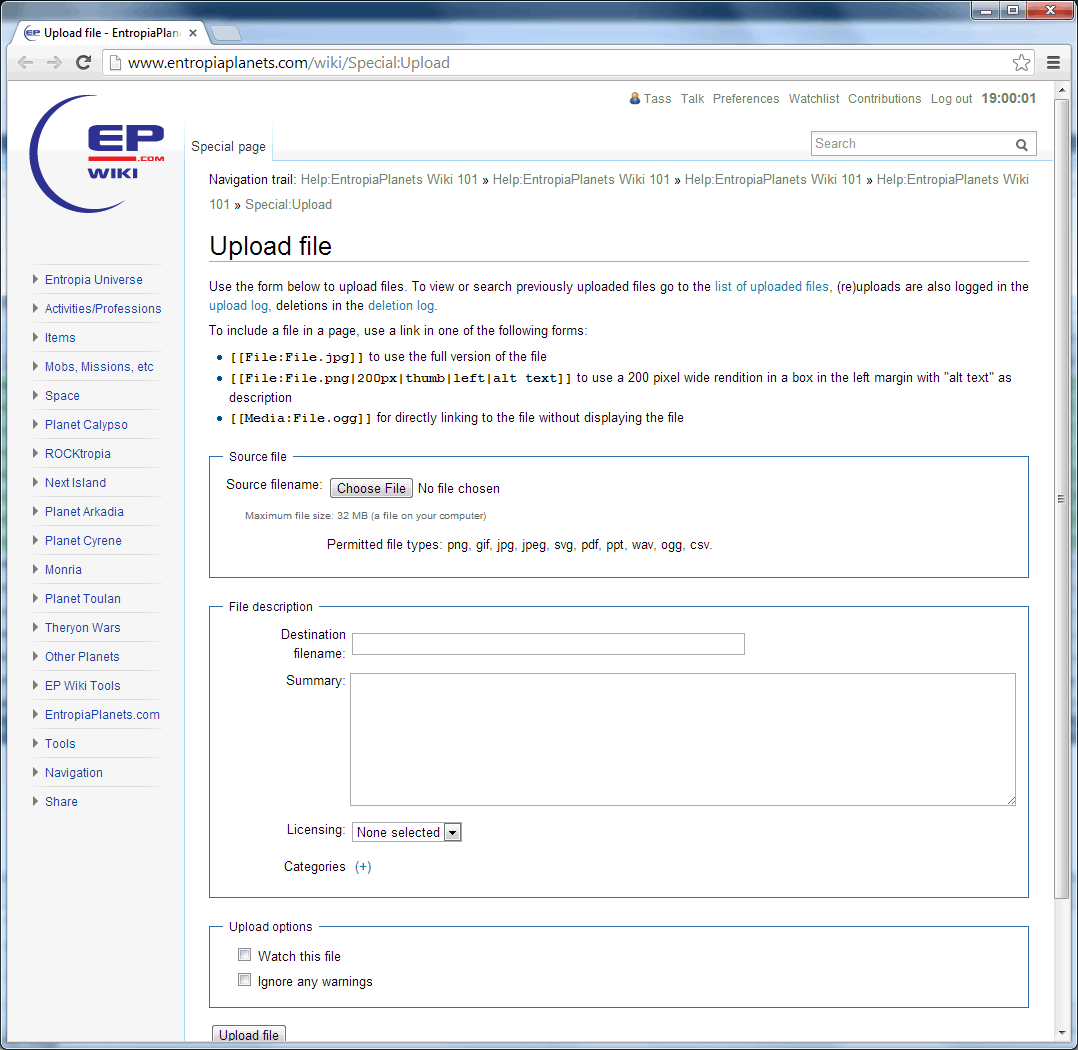Open the list of uploaded files link

click(771, 286)
